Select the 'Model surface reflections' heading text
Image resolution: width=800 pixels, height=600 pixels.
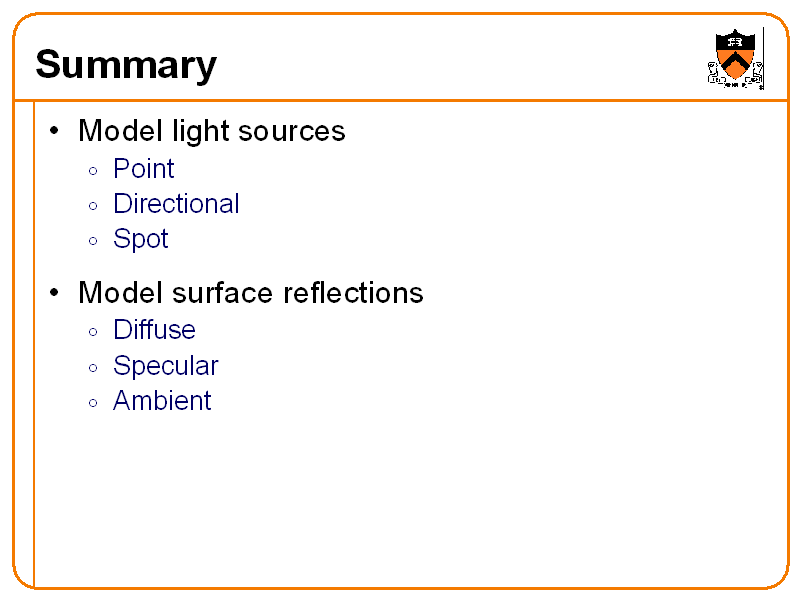point(250,293)
